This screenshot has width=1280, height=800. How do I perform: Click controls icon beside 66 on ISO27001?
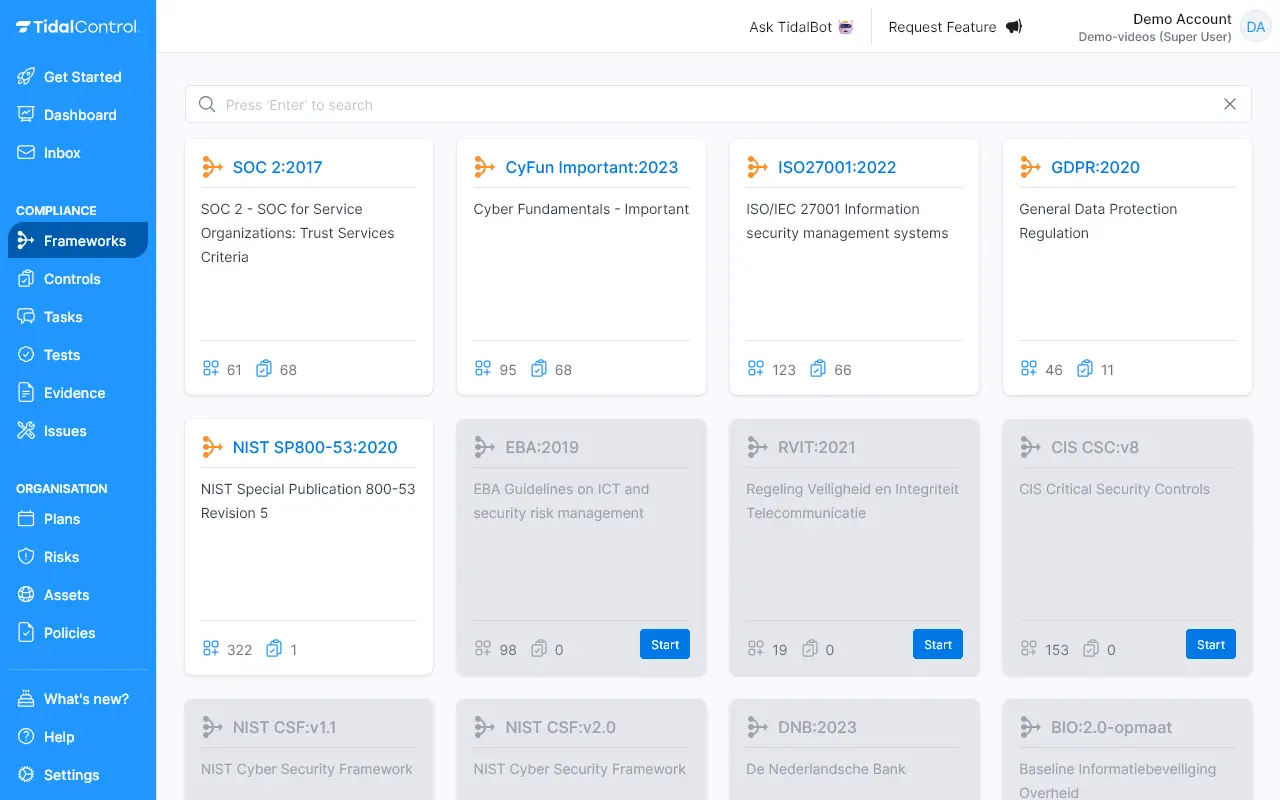[x=818, y=369]
